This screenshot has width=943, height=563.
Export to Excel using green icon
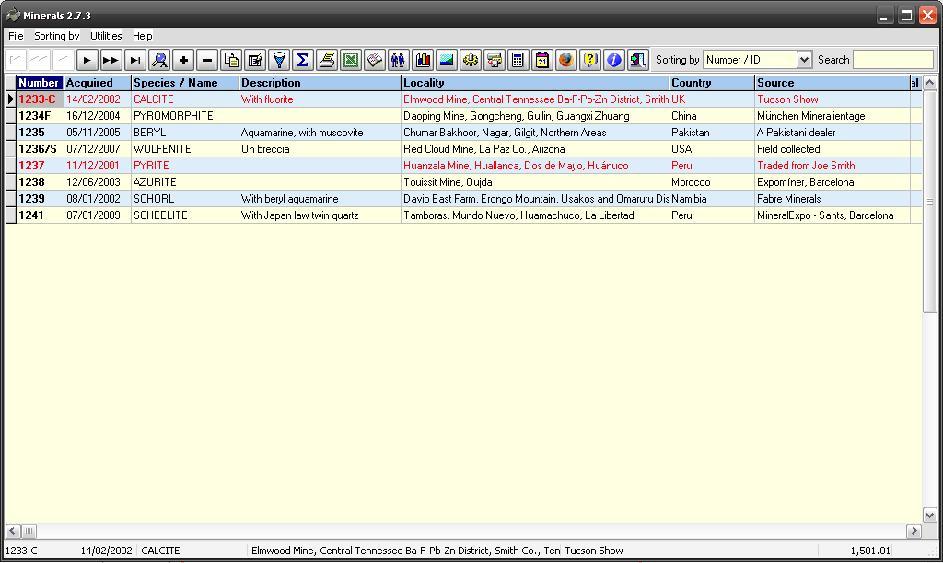click(351, 60)
